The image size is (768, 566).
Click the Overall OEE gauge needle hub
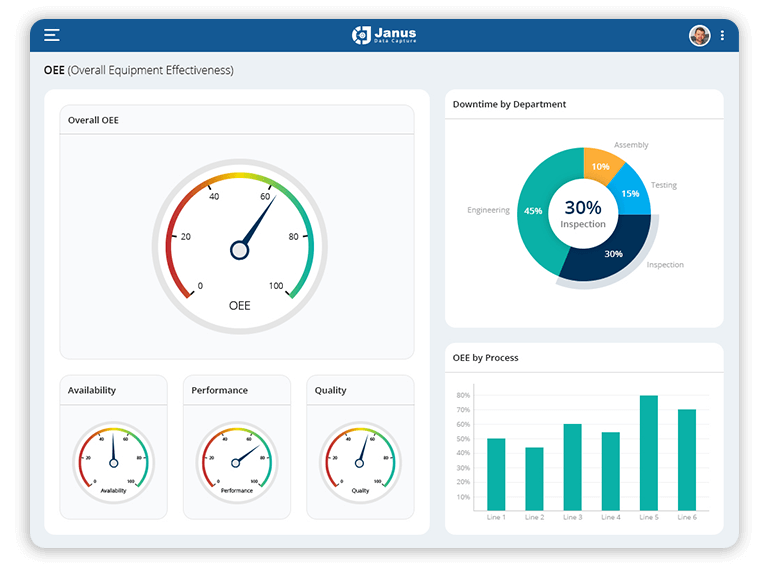(239, 250)
